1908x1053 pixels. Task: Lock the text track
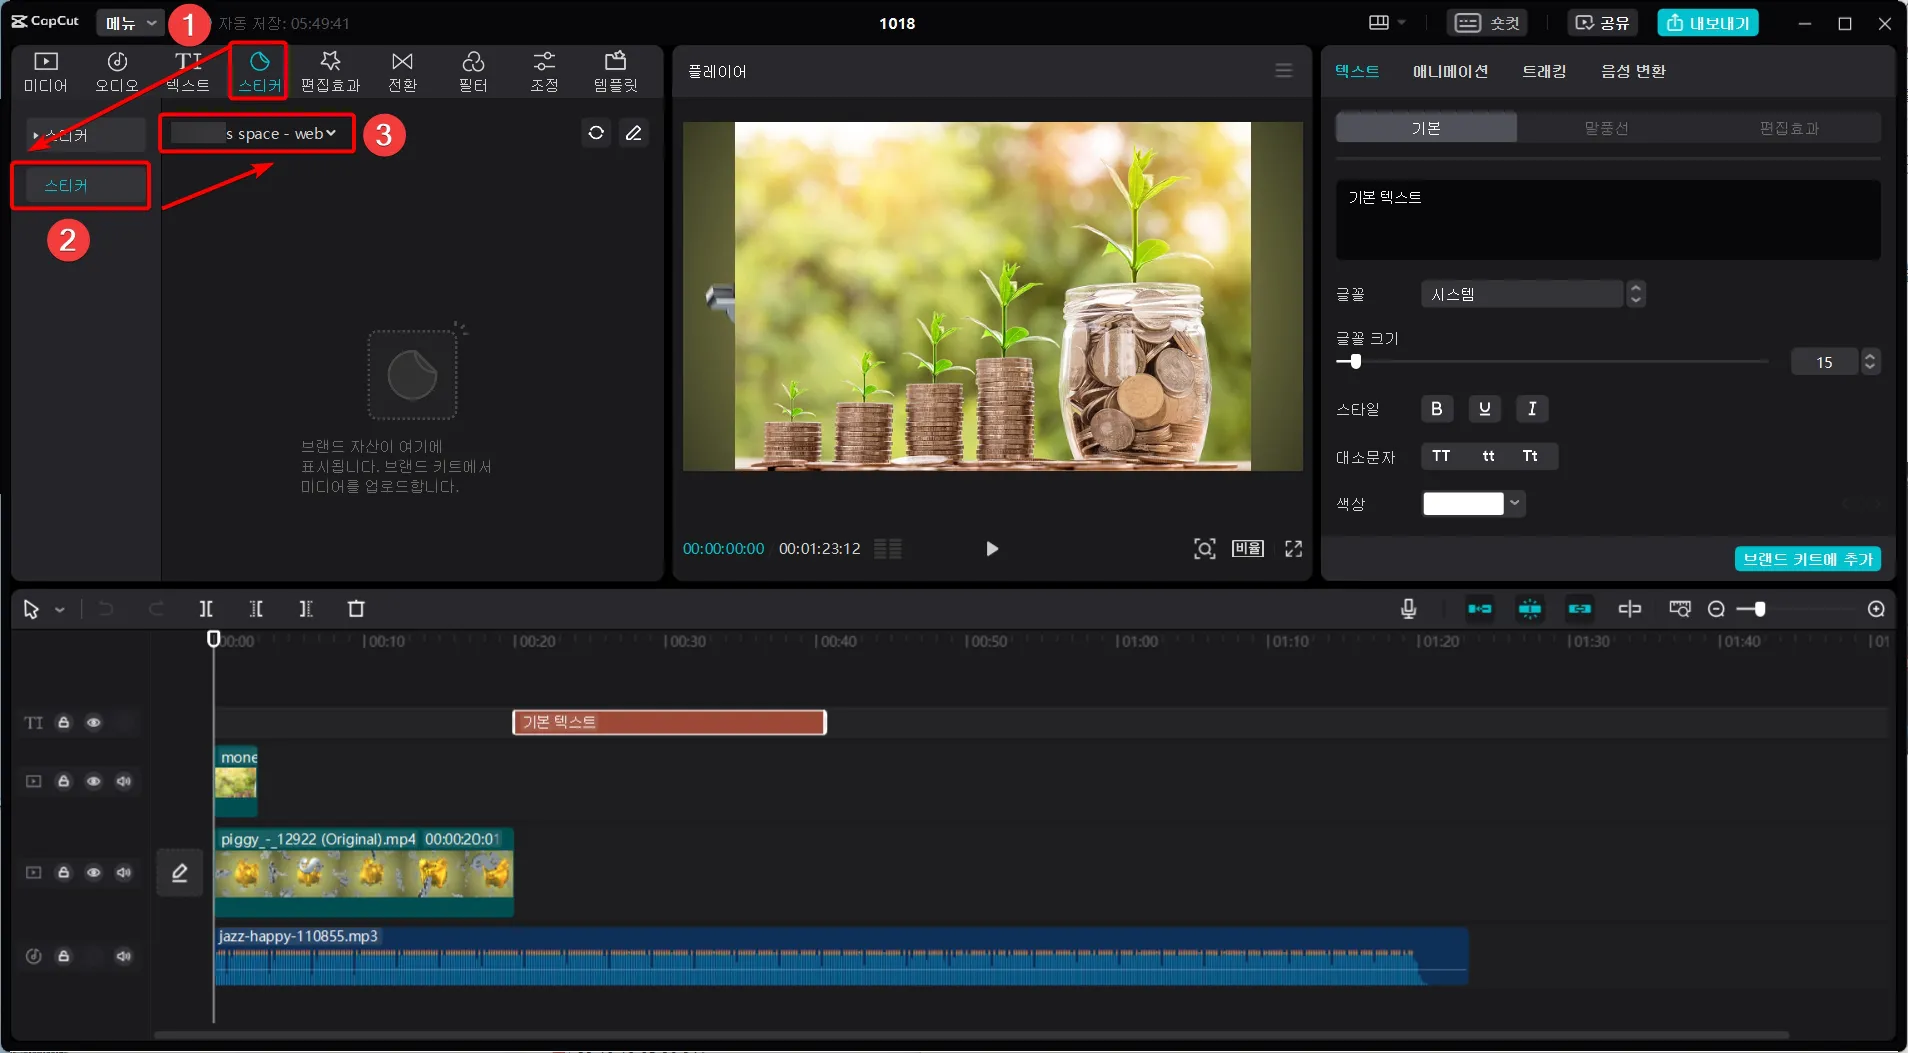tap(64, 722)
